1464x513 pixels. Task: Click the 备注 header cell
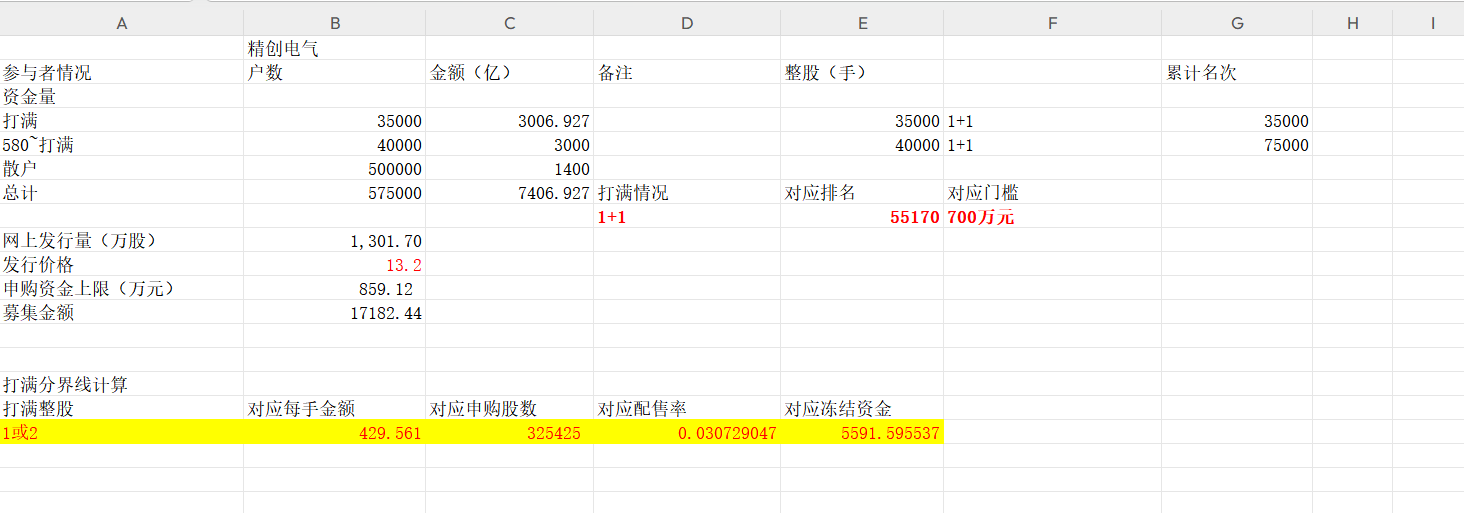click(687, 72)
